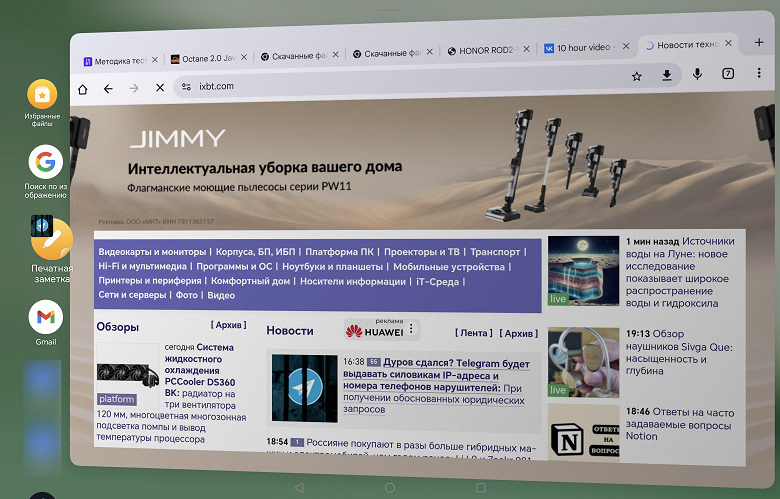Image resolution: width=780 pixels, height=499 pixels.
Task: Switch to the Методика тест tab
Action: pyautogui.click(x=116, y=61)
